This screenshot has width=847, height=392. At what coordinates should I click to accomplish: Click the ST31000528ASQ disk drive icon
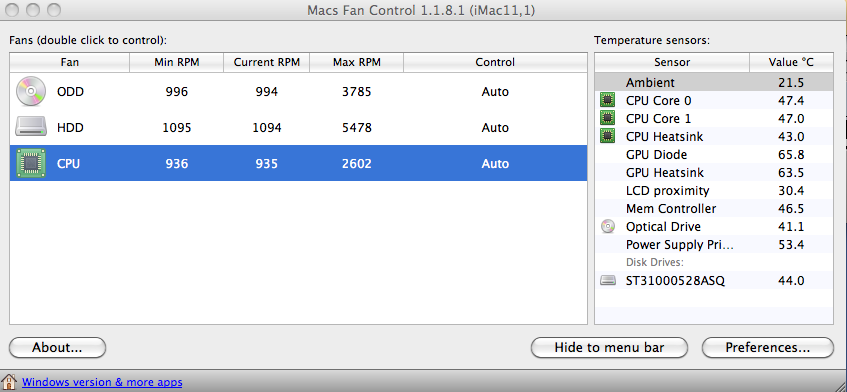(608, 281)
